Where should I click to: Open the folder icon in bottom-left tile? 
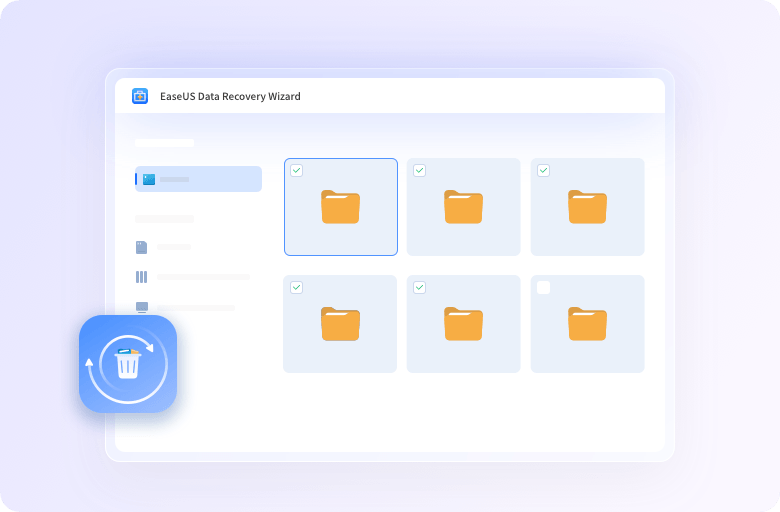[340, 323]
